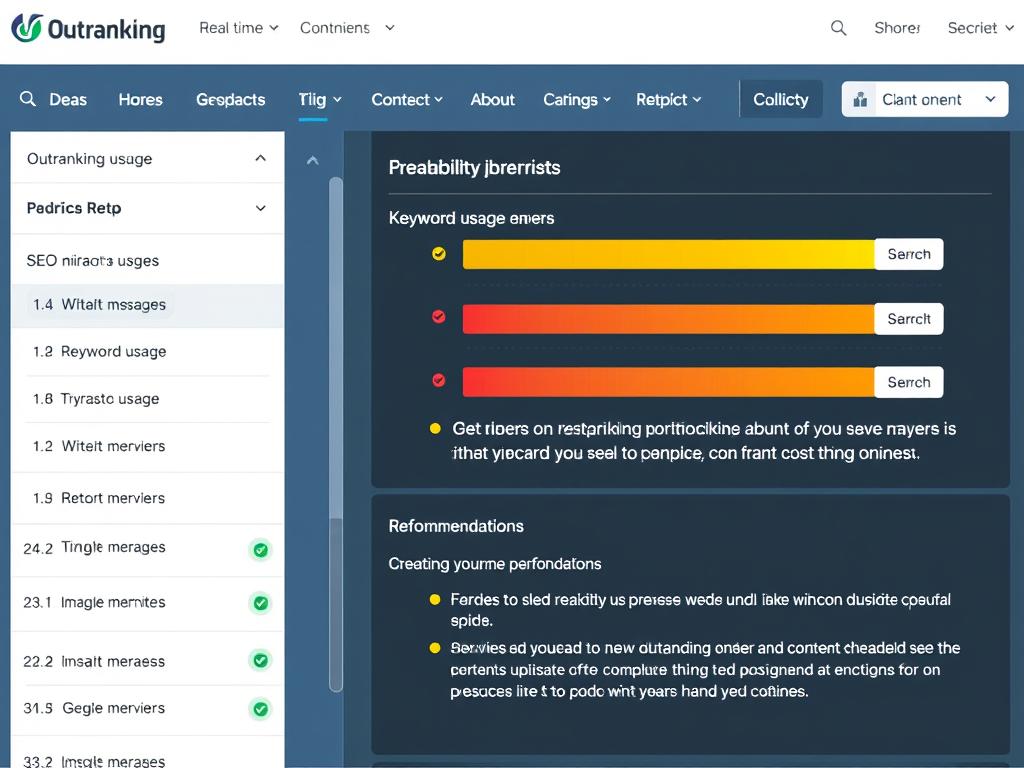This screenshot has height=768, width=1024.
Task: Click the top Serrch button
Action: (x=908, y=254)
